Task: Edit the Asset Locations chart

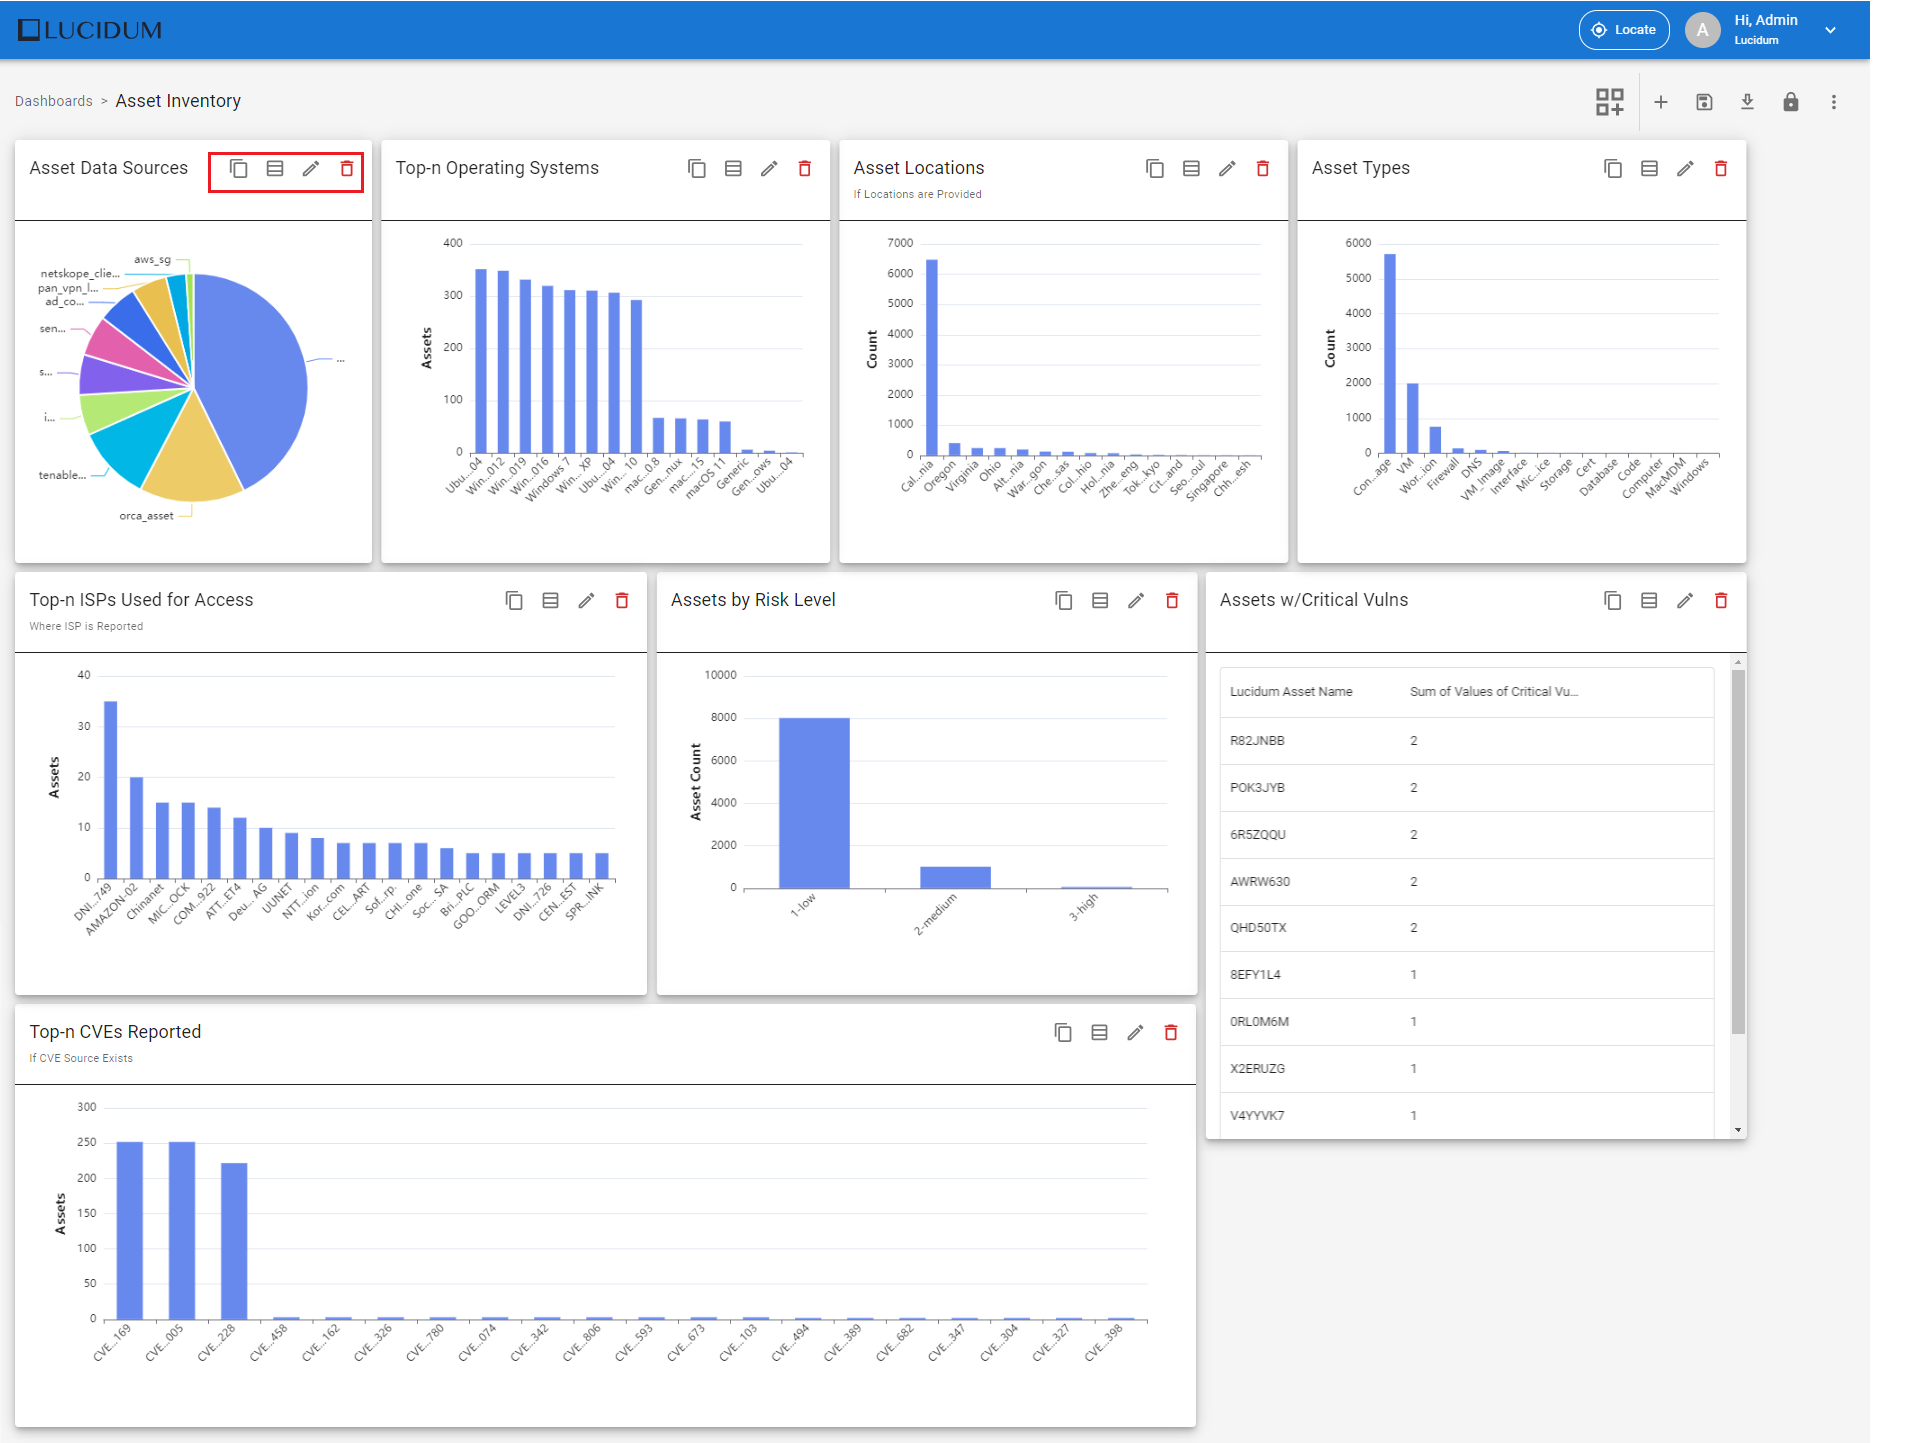Action: [1227, 168]
